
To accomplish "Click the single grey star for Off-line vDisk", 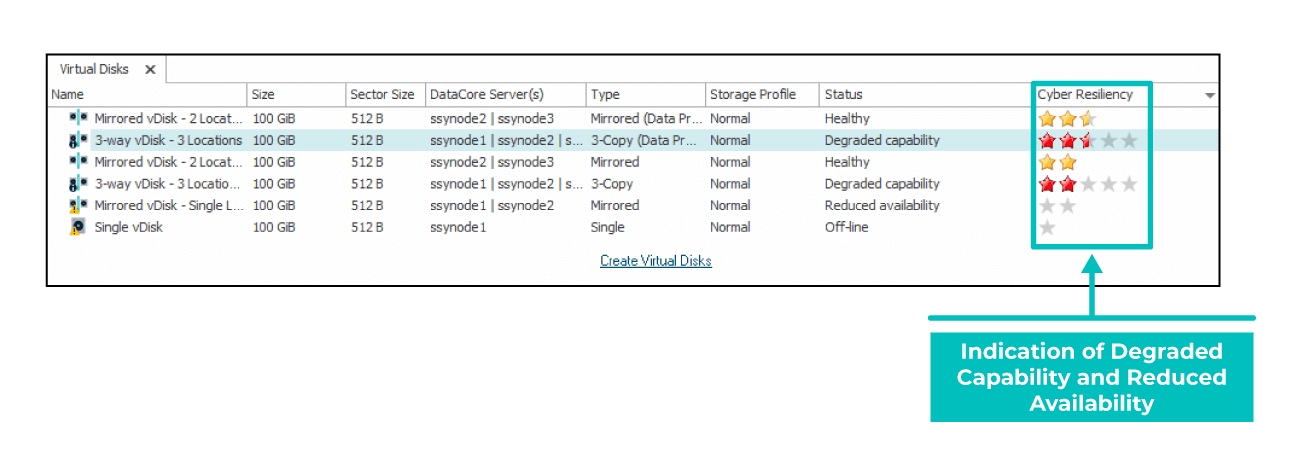I will click(x=1047, y=227).
